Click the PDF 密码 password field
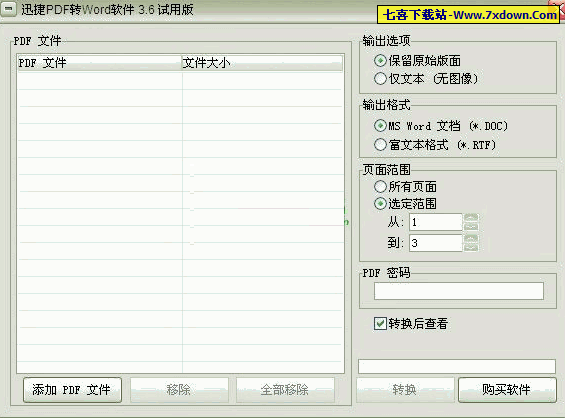565x418 pixels. click(x=459, y=291)
